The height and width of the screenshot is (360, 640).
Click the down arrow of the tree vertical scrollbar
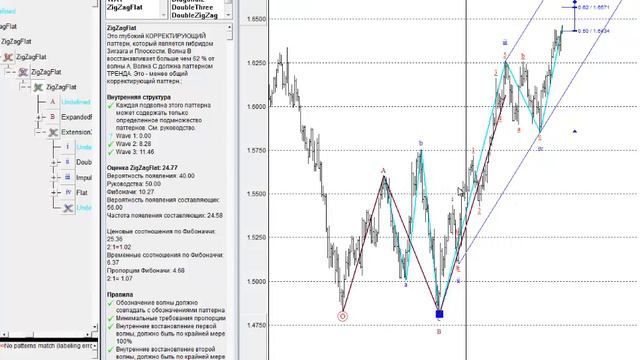95,327
